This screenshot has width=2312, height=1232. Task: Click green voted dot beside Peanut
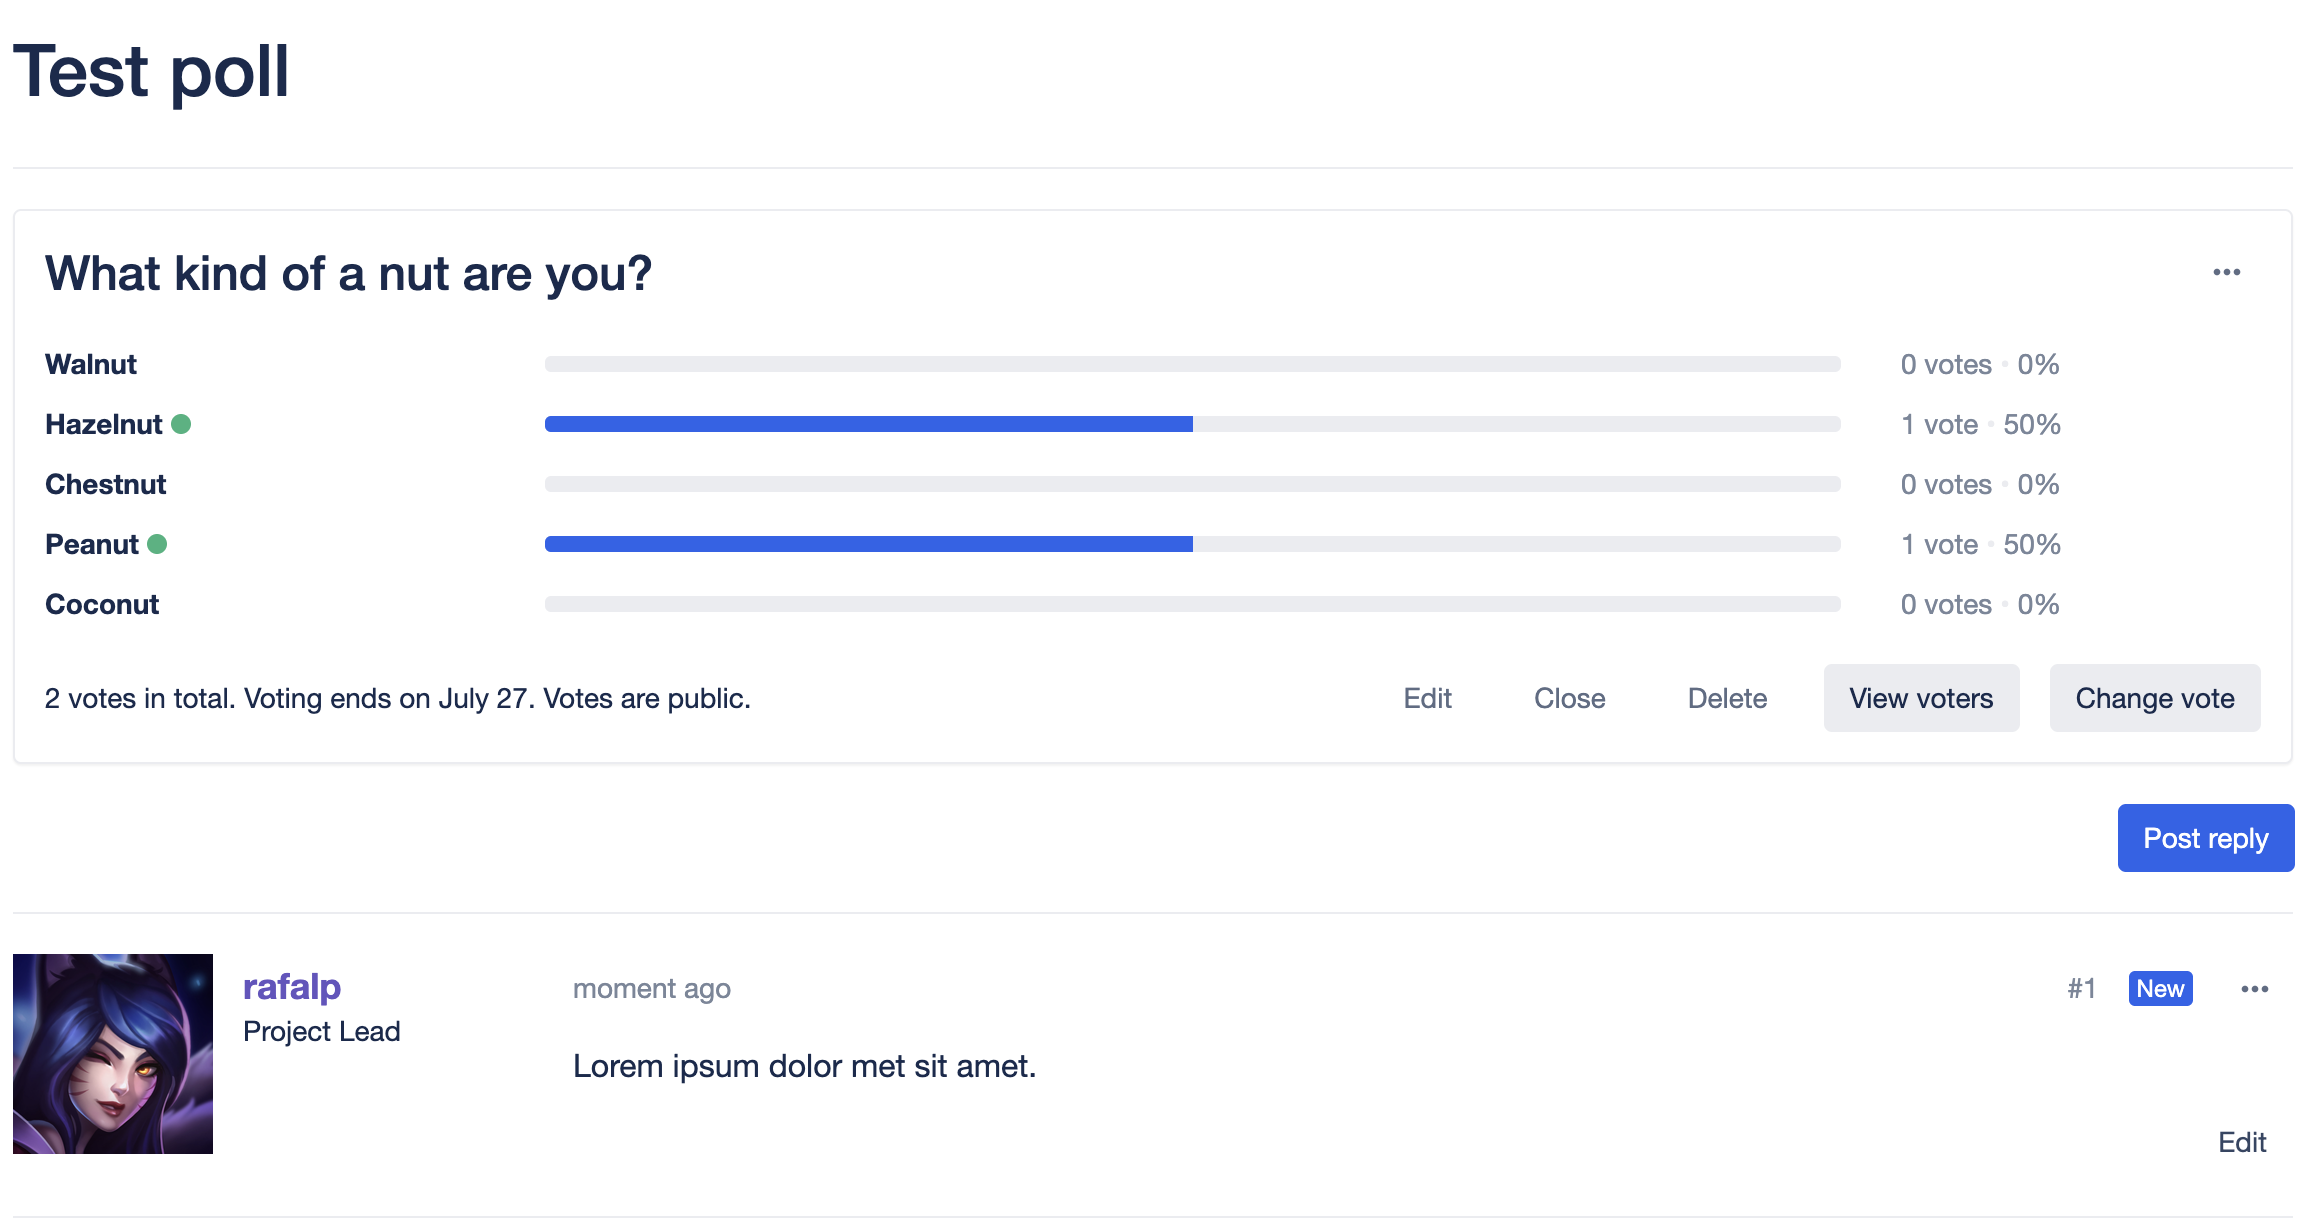(x=157, y=544)
